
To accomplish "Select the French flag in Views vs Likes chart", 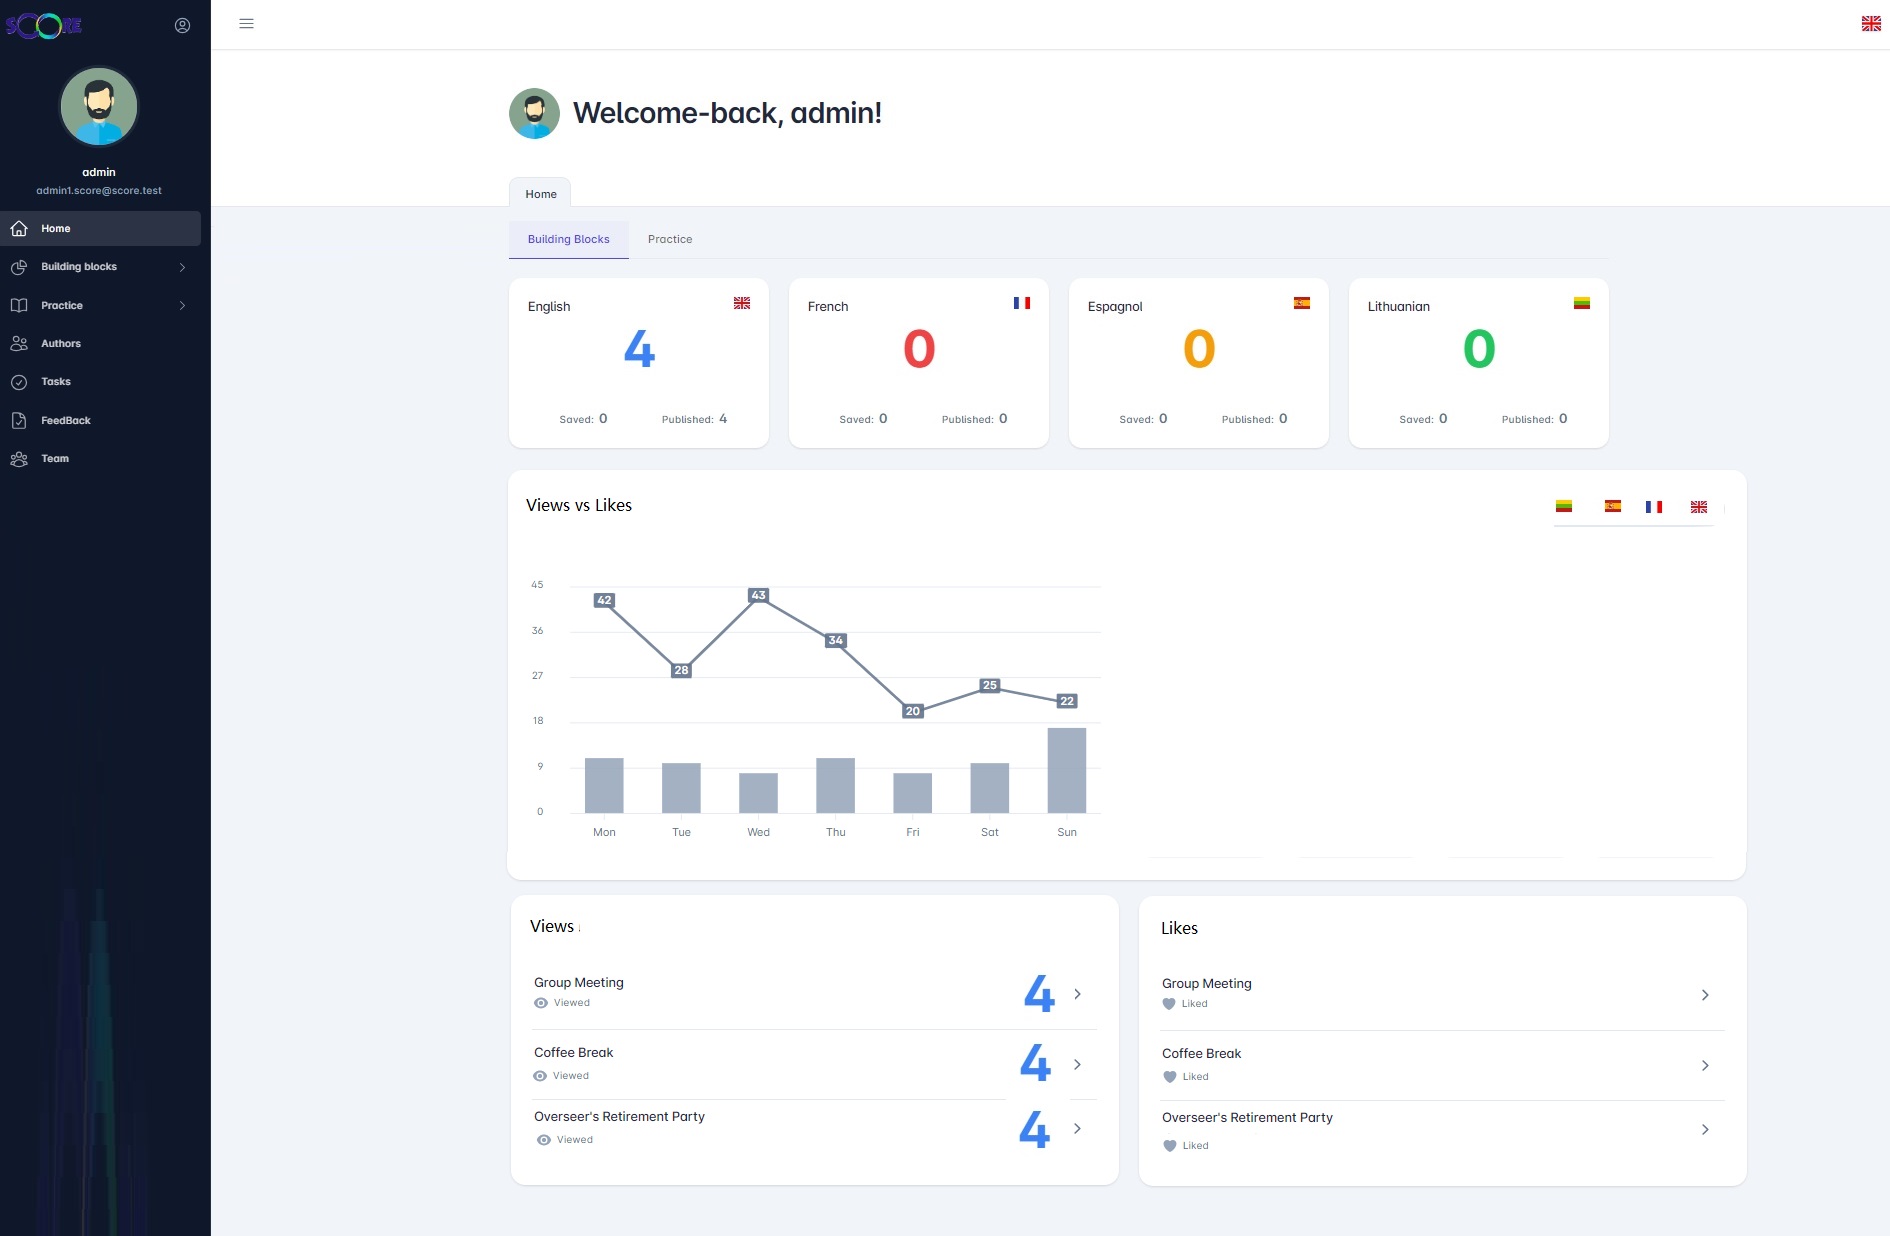I will tap(1654, 507).
